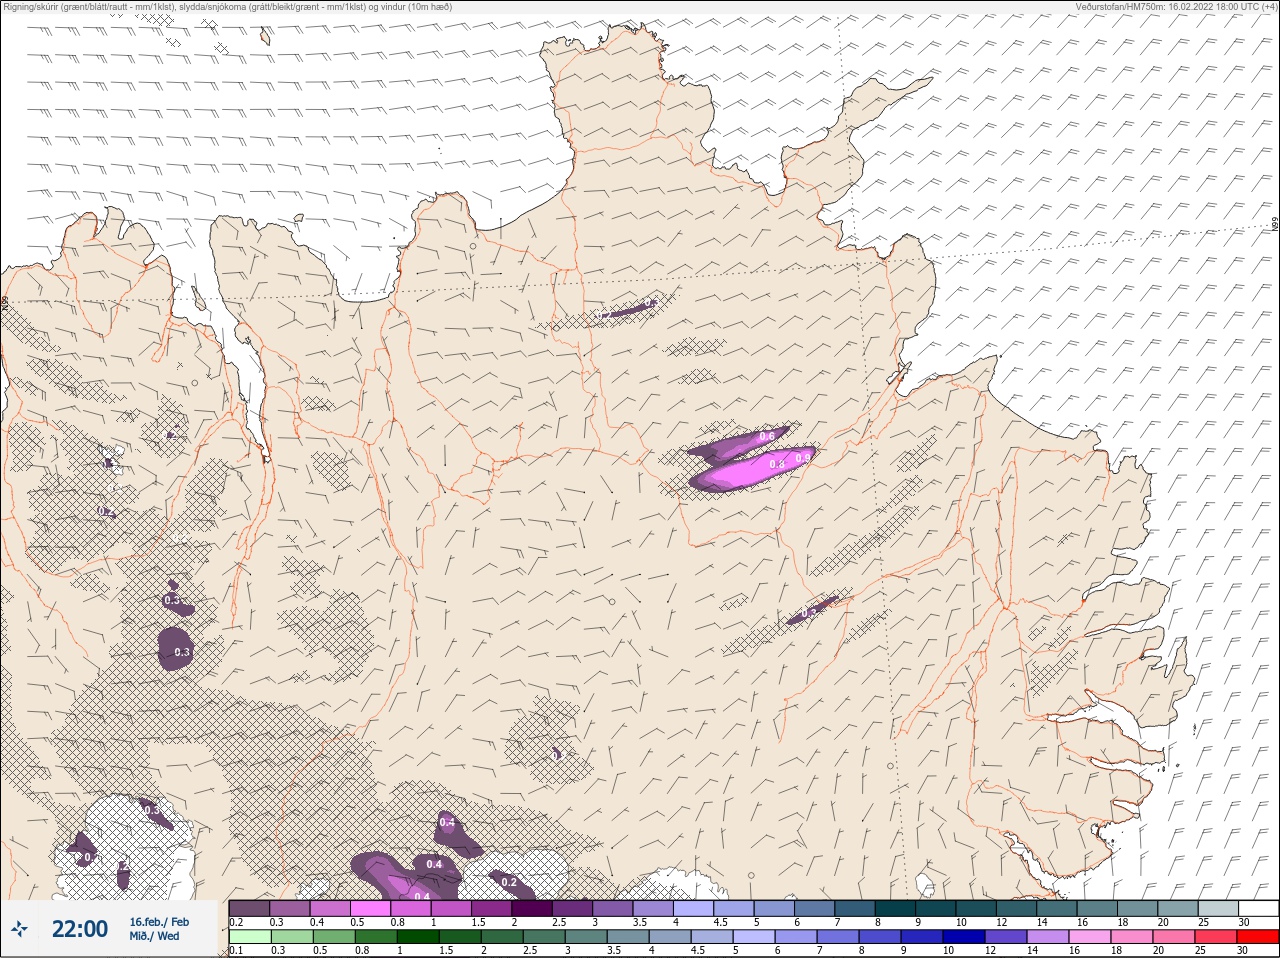
Task: Click the 0.9 contour value on the map
Action: point(803,458)
